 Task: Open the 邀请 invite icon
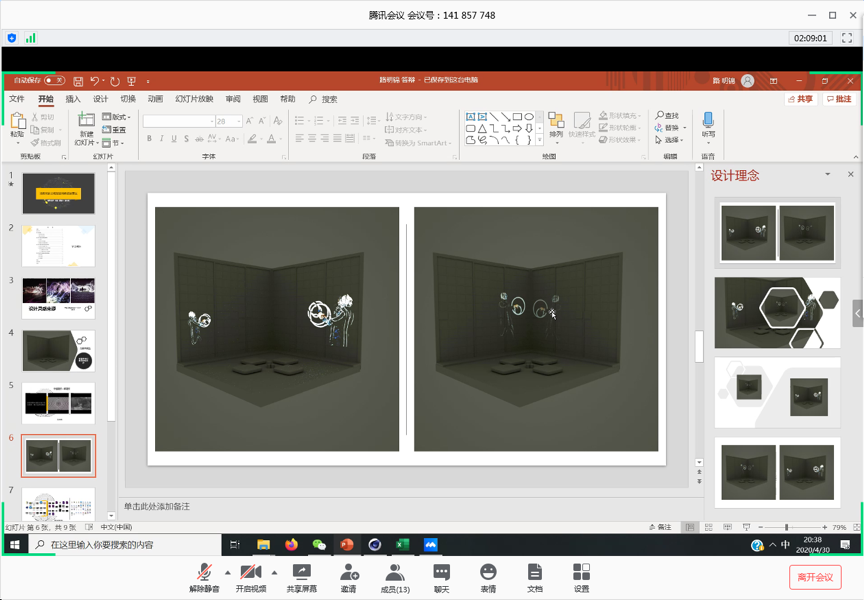(348, 573)
